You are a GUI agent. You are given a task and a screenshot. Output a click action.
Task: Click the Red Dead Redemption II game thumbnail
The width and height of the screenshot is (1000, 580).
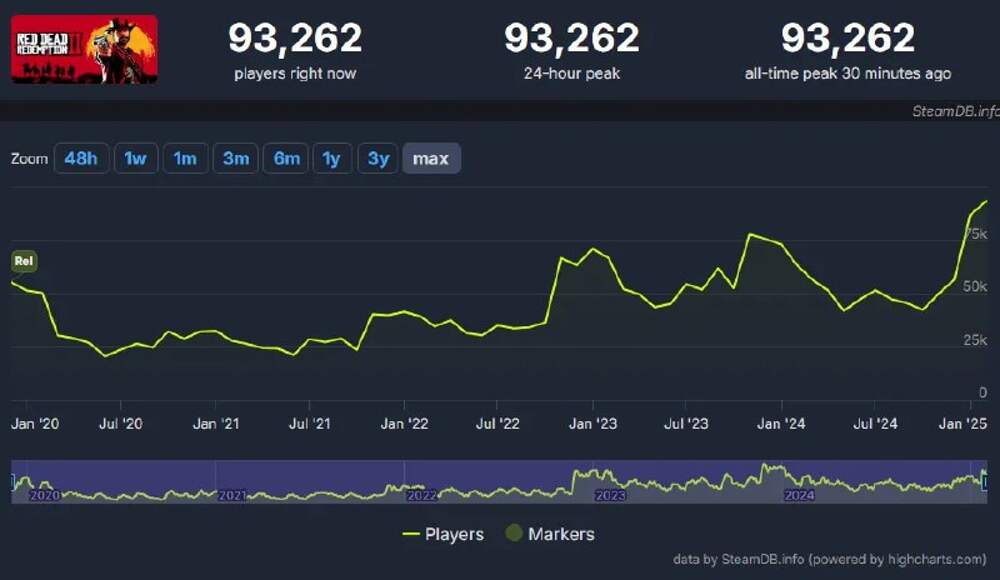click(84, 50)
